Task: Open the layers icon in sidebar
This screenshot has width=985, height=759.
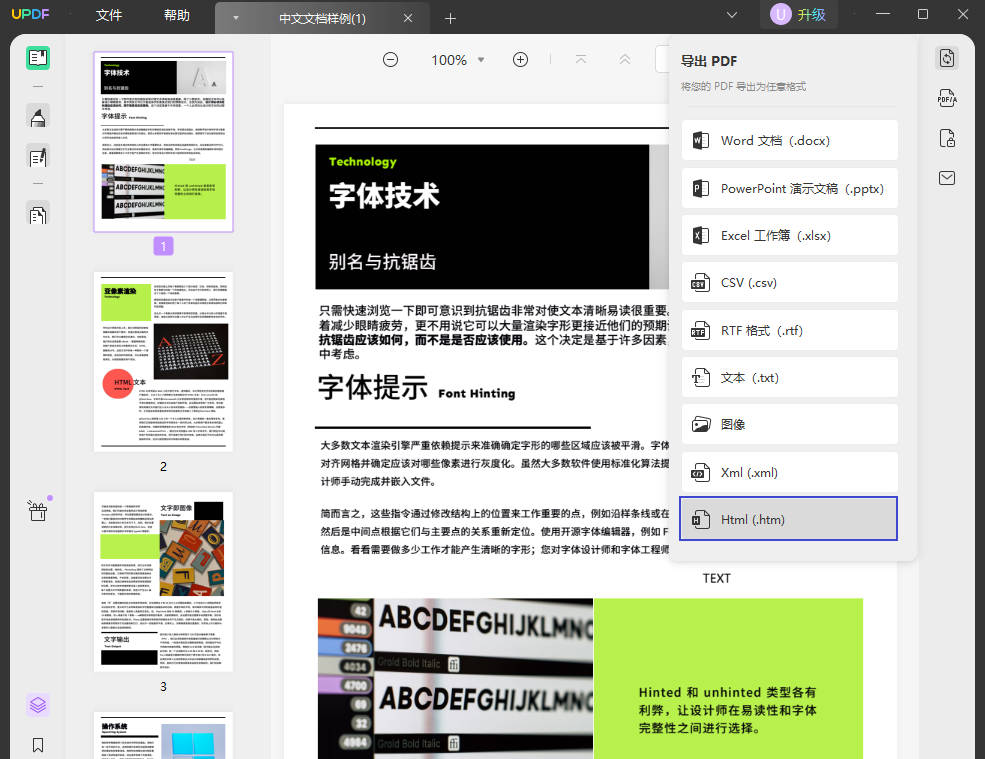Action: [38, 705]
